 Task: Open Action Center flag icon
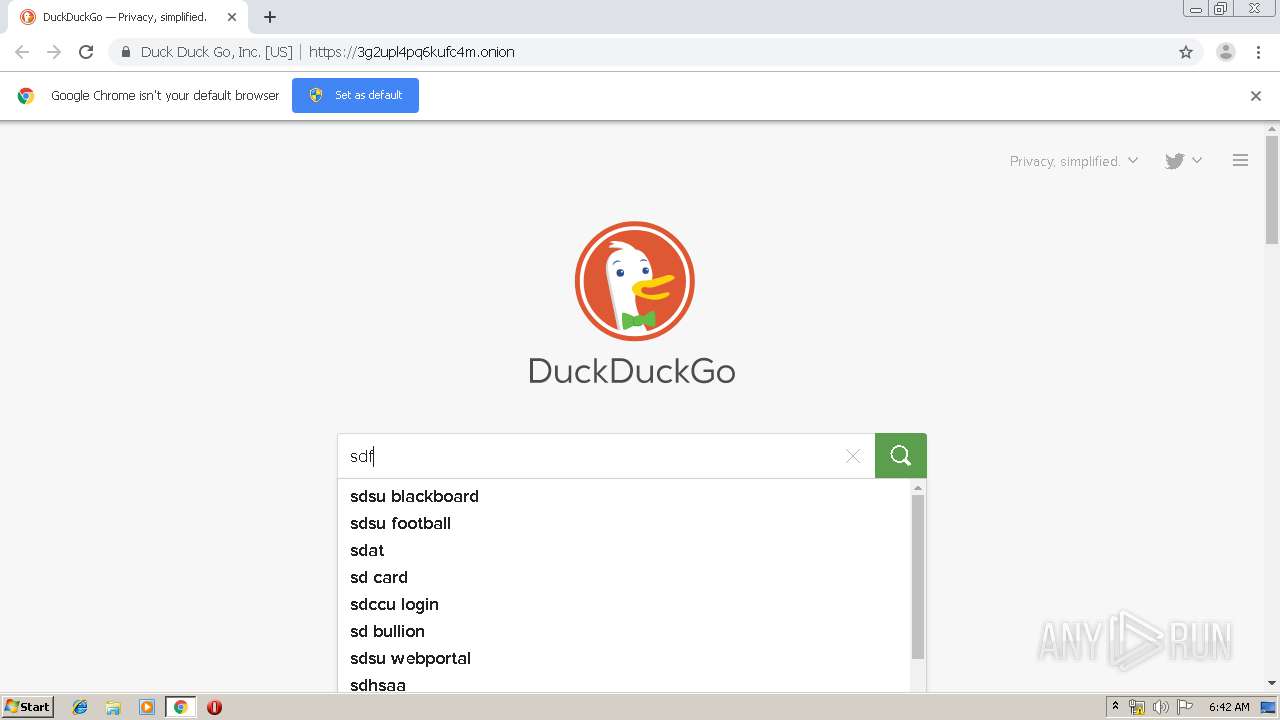(x=1185, y=707)
